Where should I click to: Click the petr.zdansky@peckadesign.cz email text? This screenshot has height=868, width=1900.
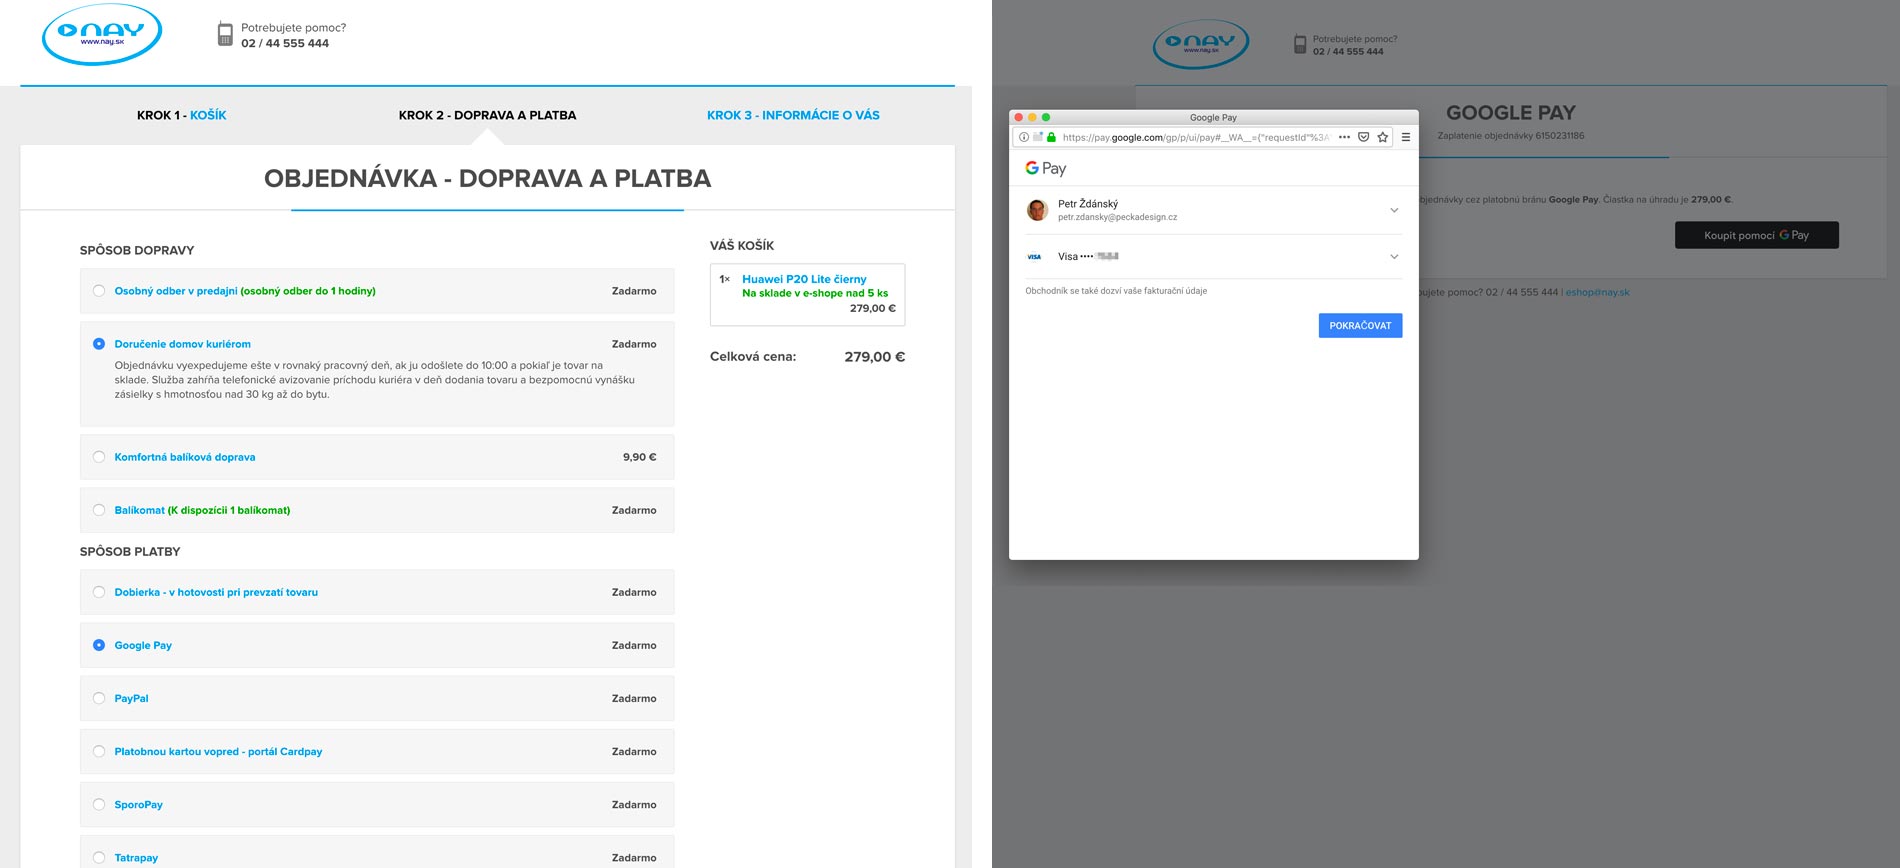(1117, 217)
